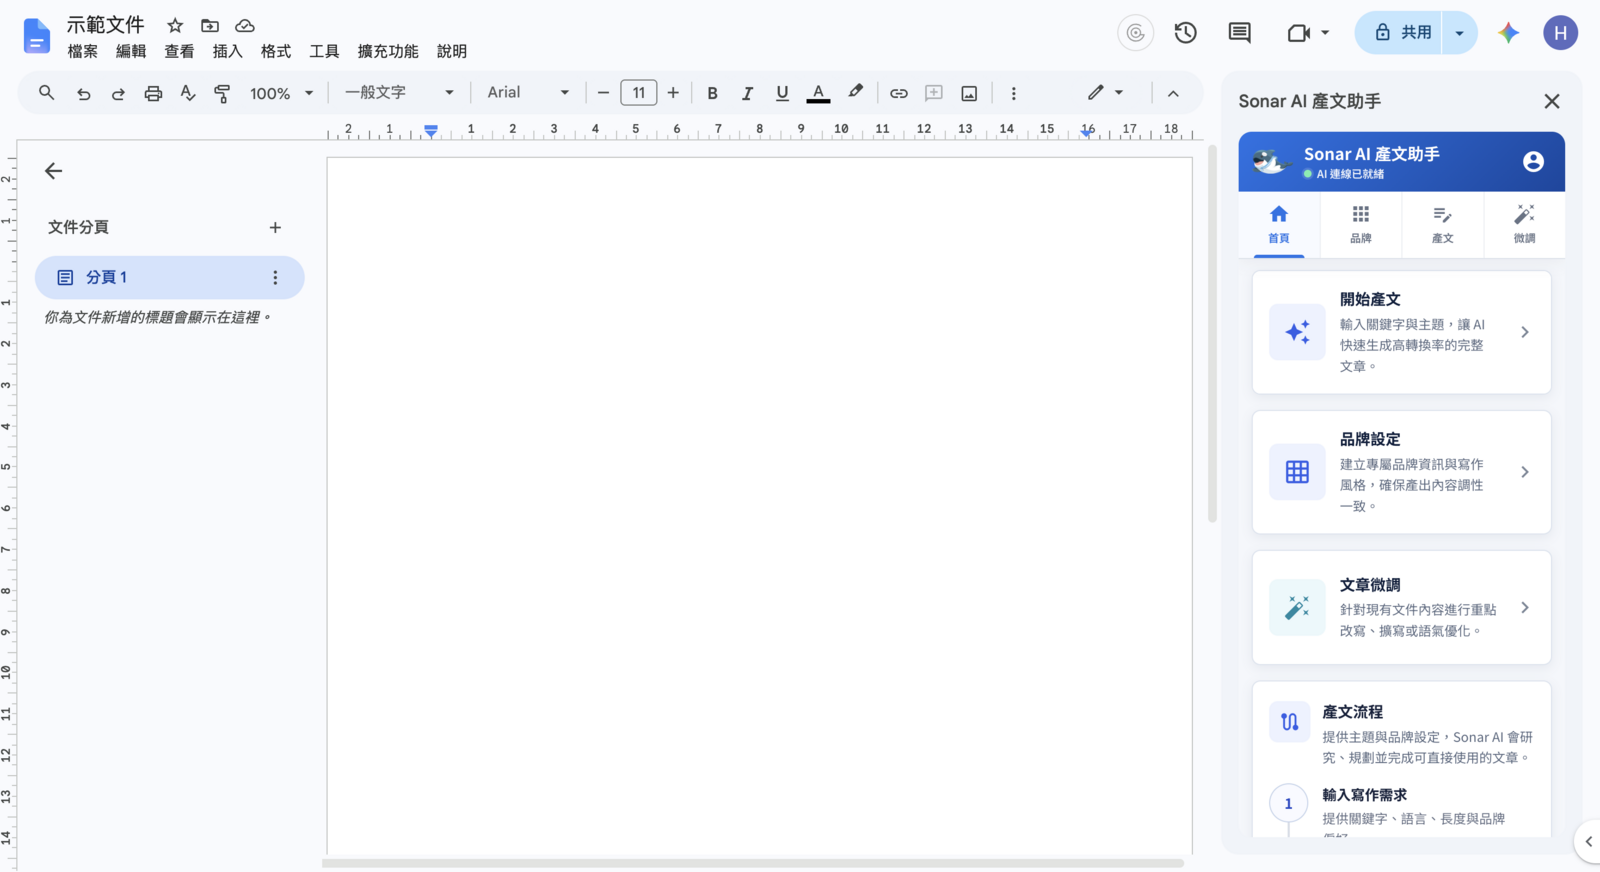Select the 分頁 1 document tab

(x=169, y=278)
